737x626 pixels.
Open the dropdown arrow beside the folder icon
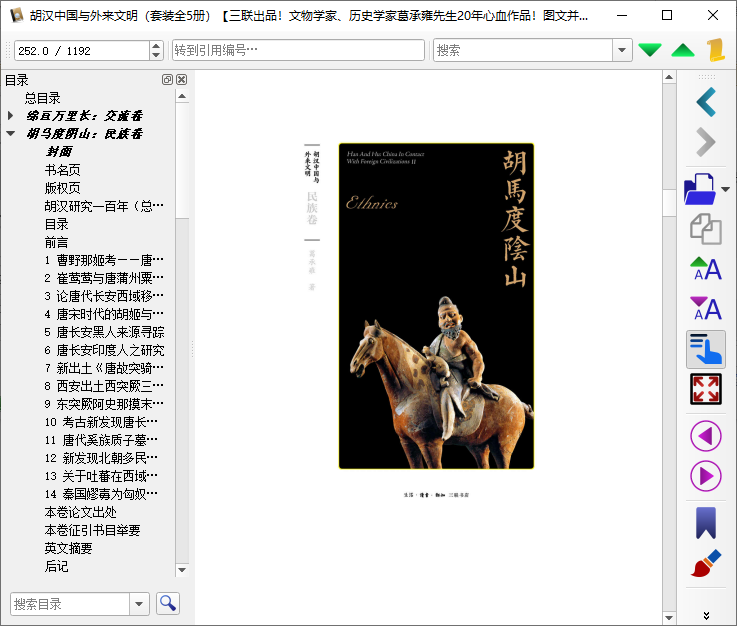pos(726,189)
